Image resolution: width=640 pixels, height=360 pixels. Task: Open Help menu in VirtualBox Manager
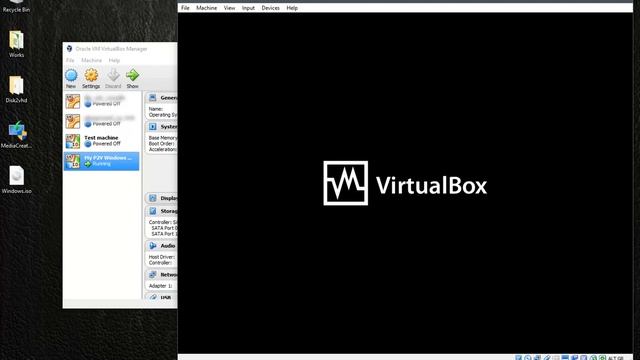[x=114, y=60]
